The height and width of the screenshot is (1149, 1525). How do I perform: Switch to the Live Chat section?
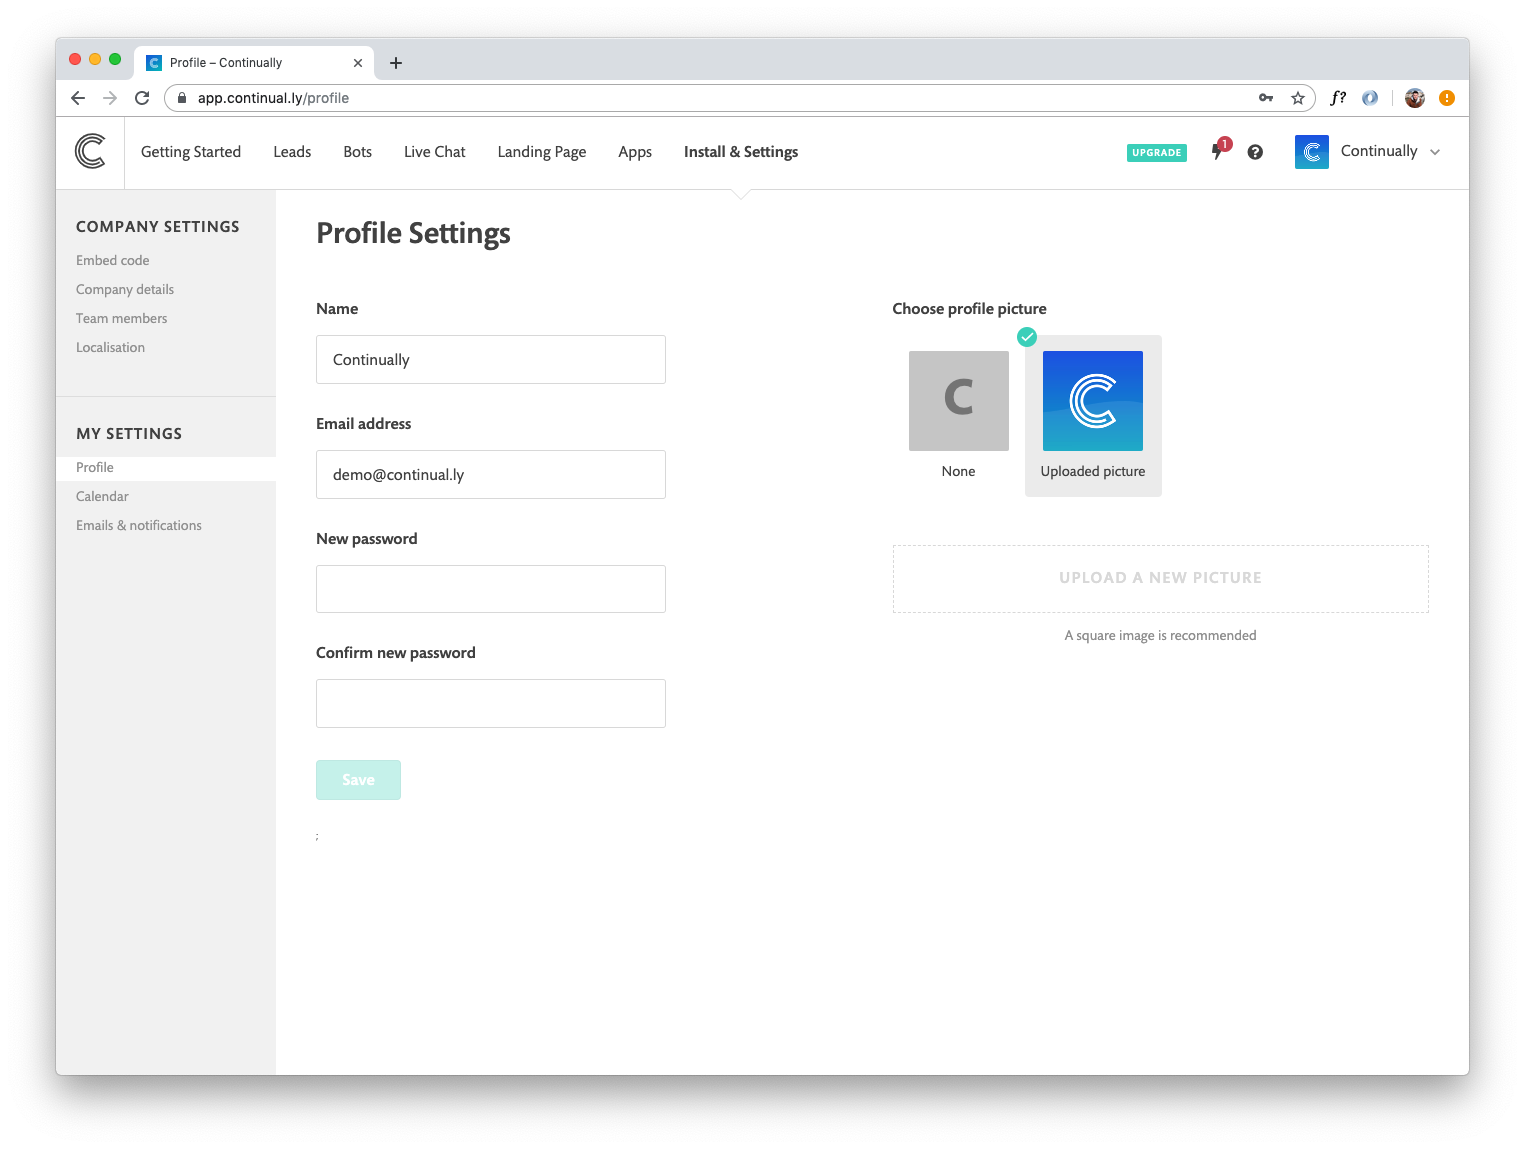pos(434,152)
